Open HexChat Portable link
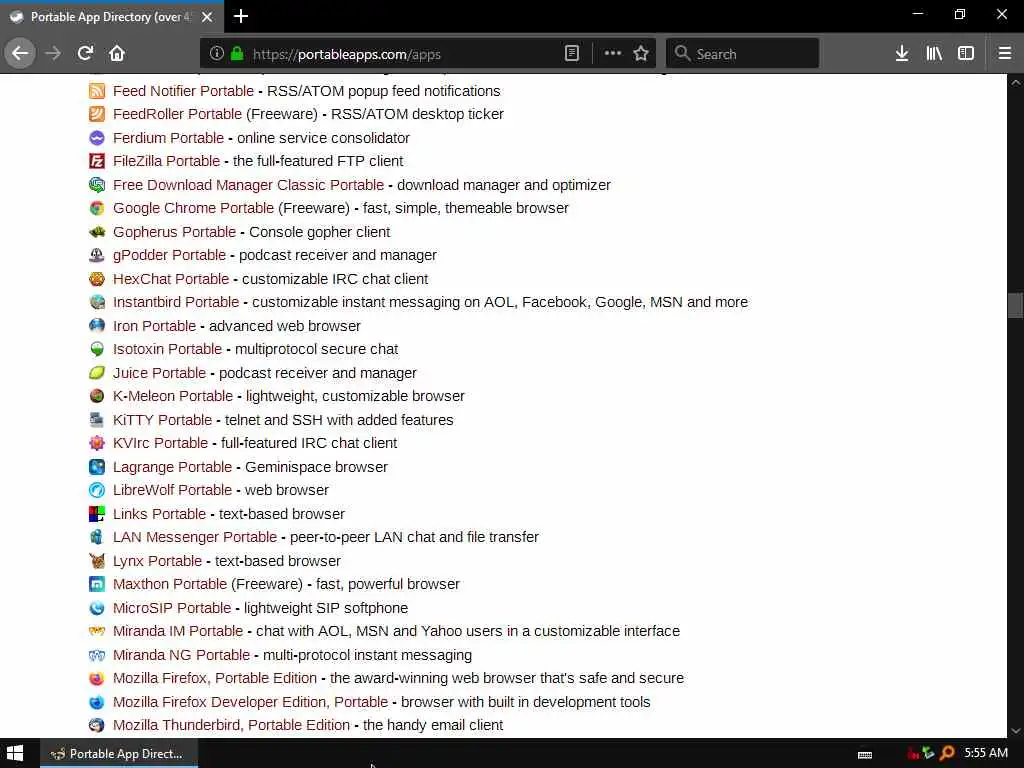 tap(171, 279)
